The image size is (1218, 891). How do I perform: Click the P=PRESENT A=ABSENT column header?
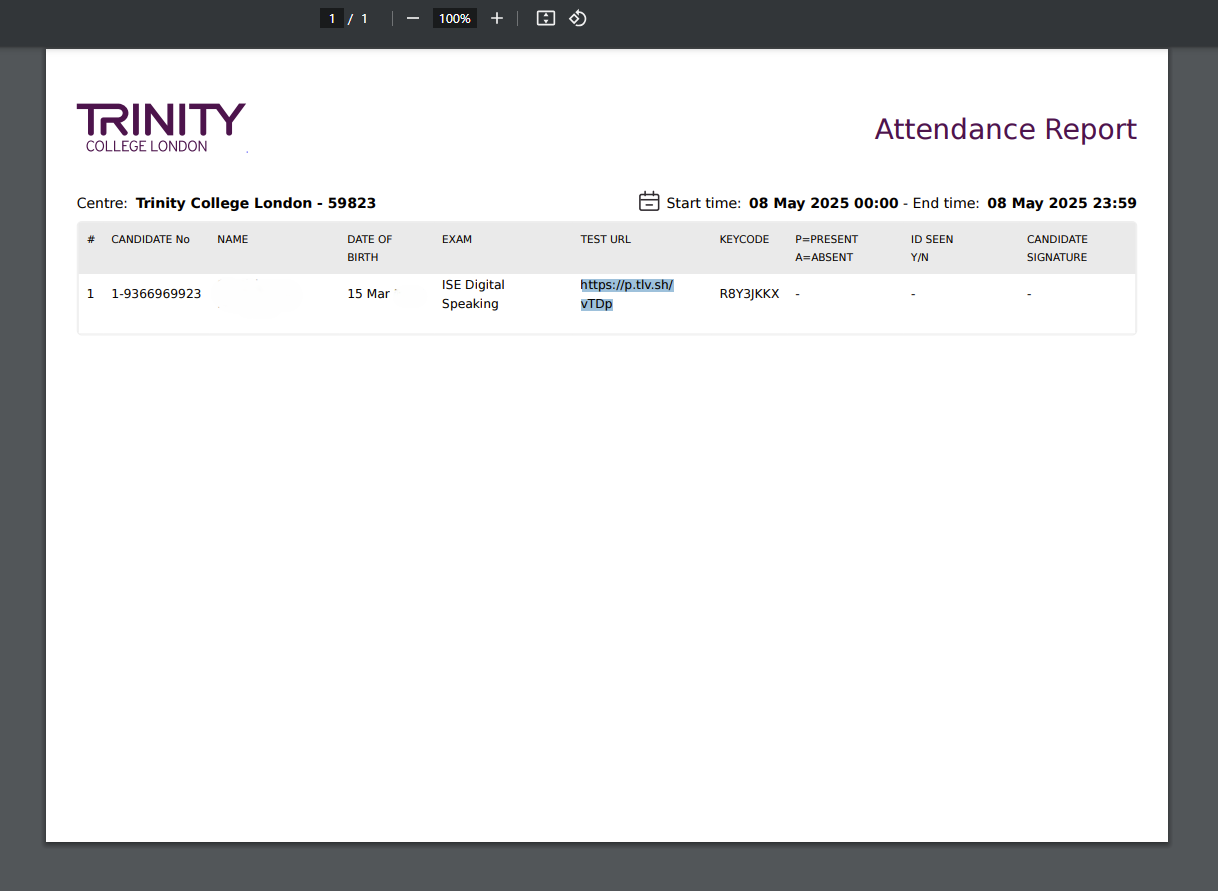coord(826,248)
